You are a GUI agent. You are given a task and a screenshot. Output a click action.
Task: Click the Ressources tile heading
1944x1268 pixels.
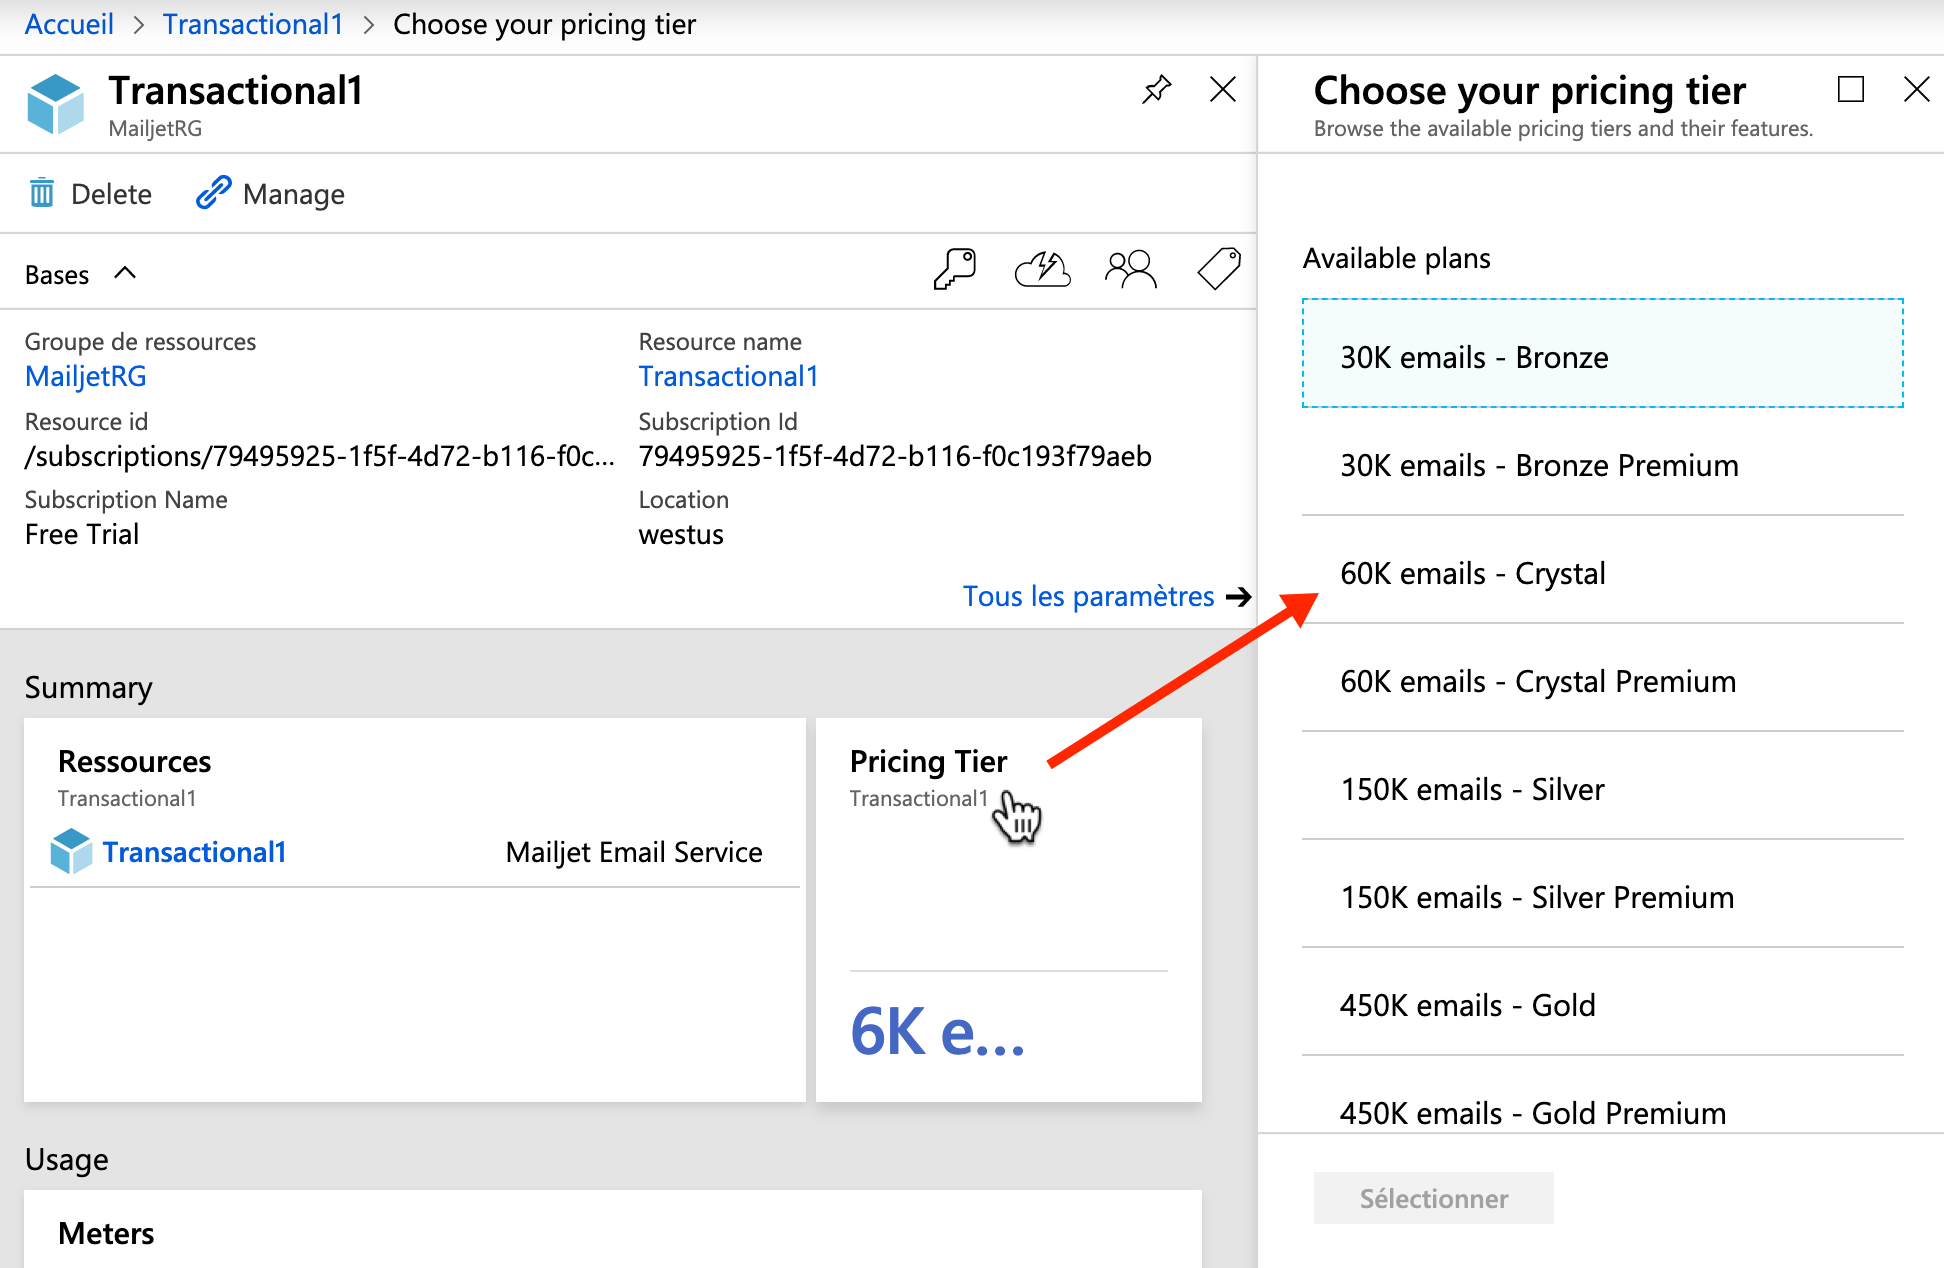tap(135, 762)
